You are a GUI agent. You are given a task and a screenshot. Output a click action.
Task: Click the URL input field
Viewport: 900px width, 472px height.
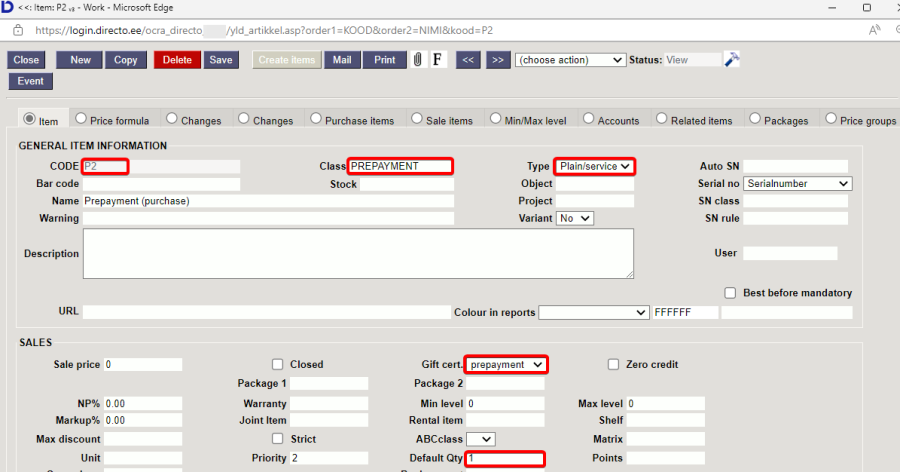pos(267,312)
